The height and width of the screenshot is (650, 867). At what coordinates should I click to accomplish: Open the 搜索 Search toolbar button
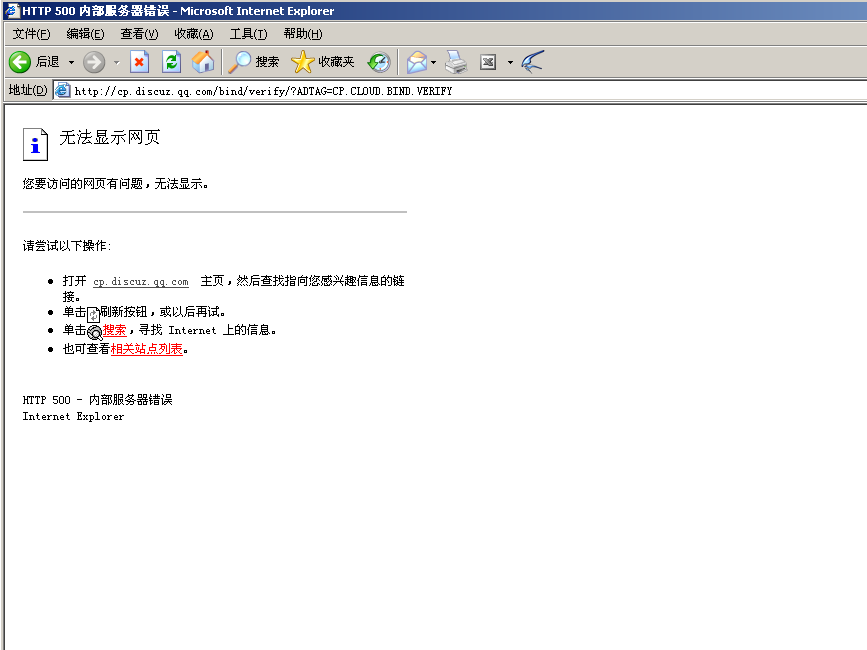pyautogui.click(x=254, y=62)
